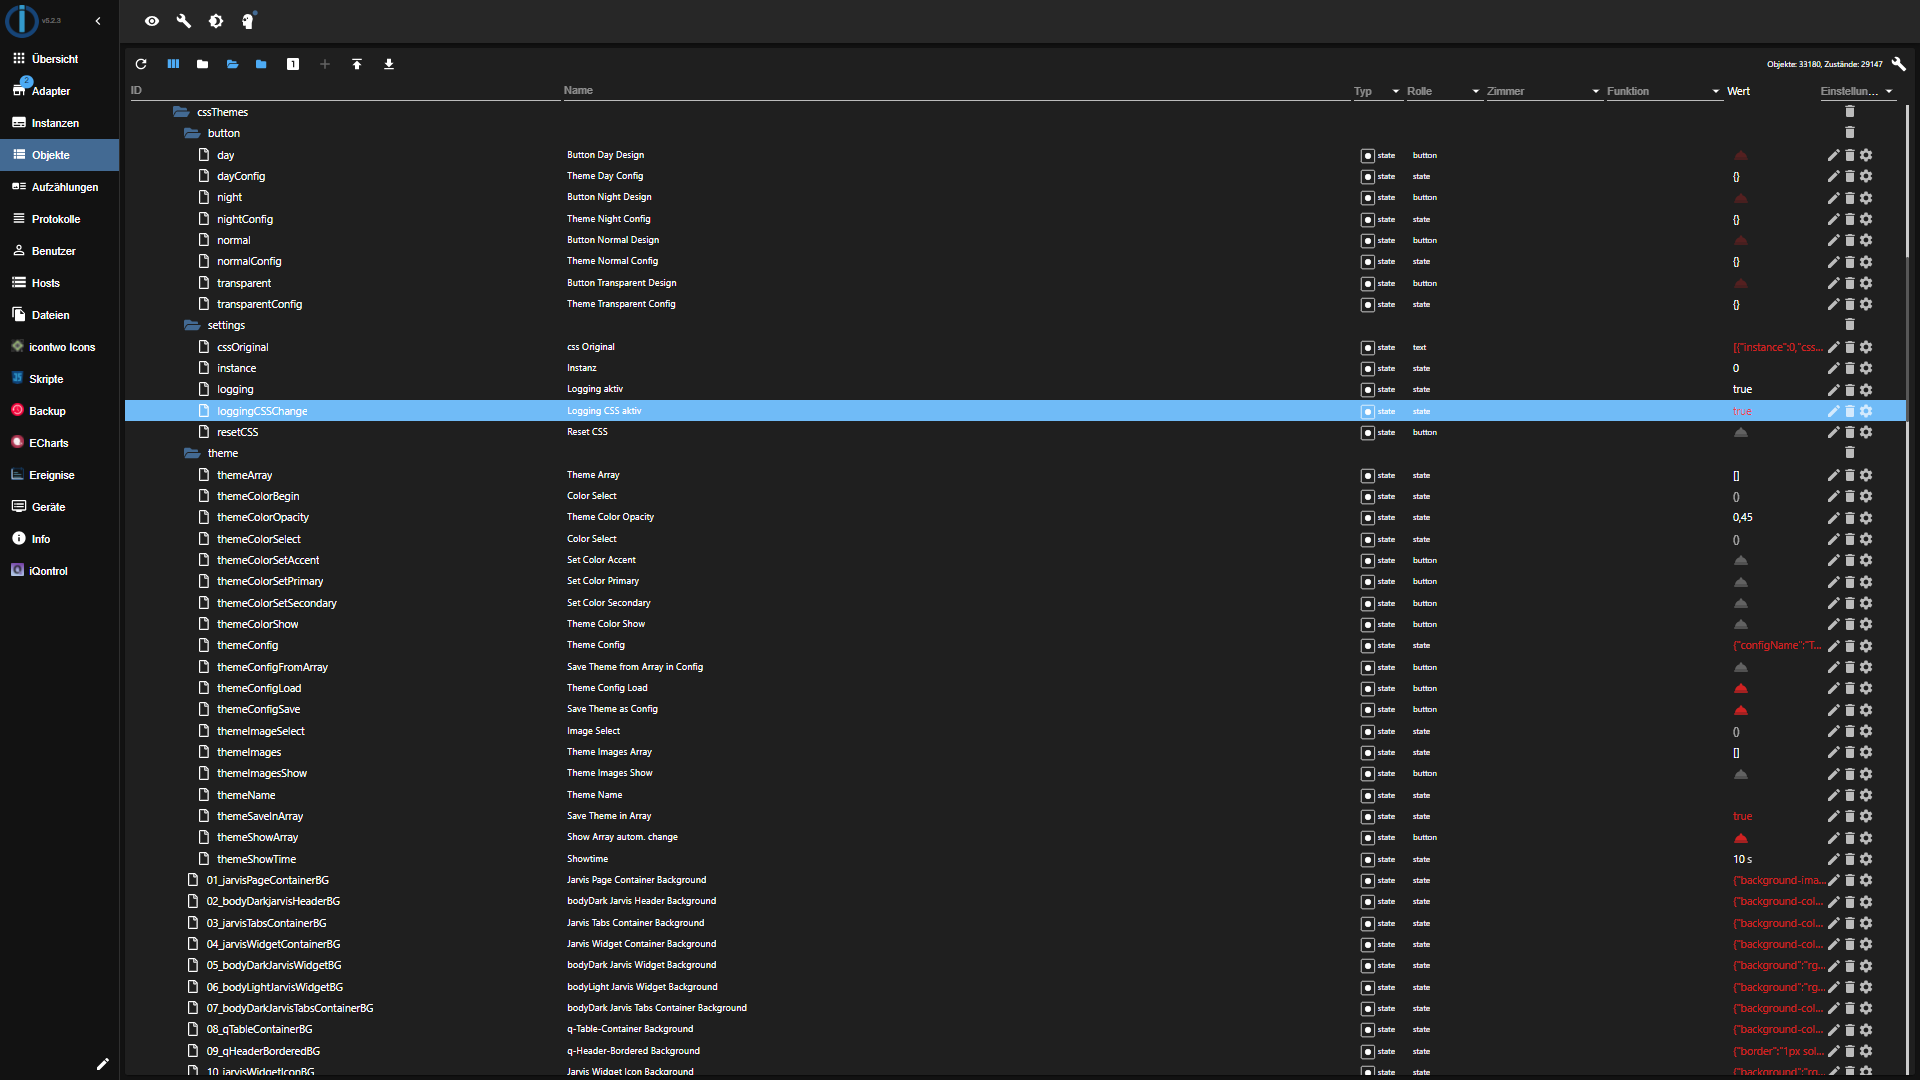Collapse the theme folder
1920x1080 pixels.
click(192, 453)
